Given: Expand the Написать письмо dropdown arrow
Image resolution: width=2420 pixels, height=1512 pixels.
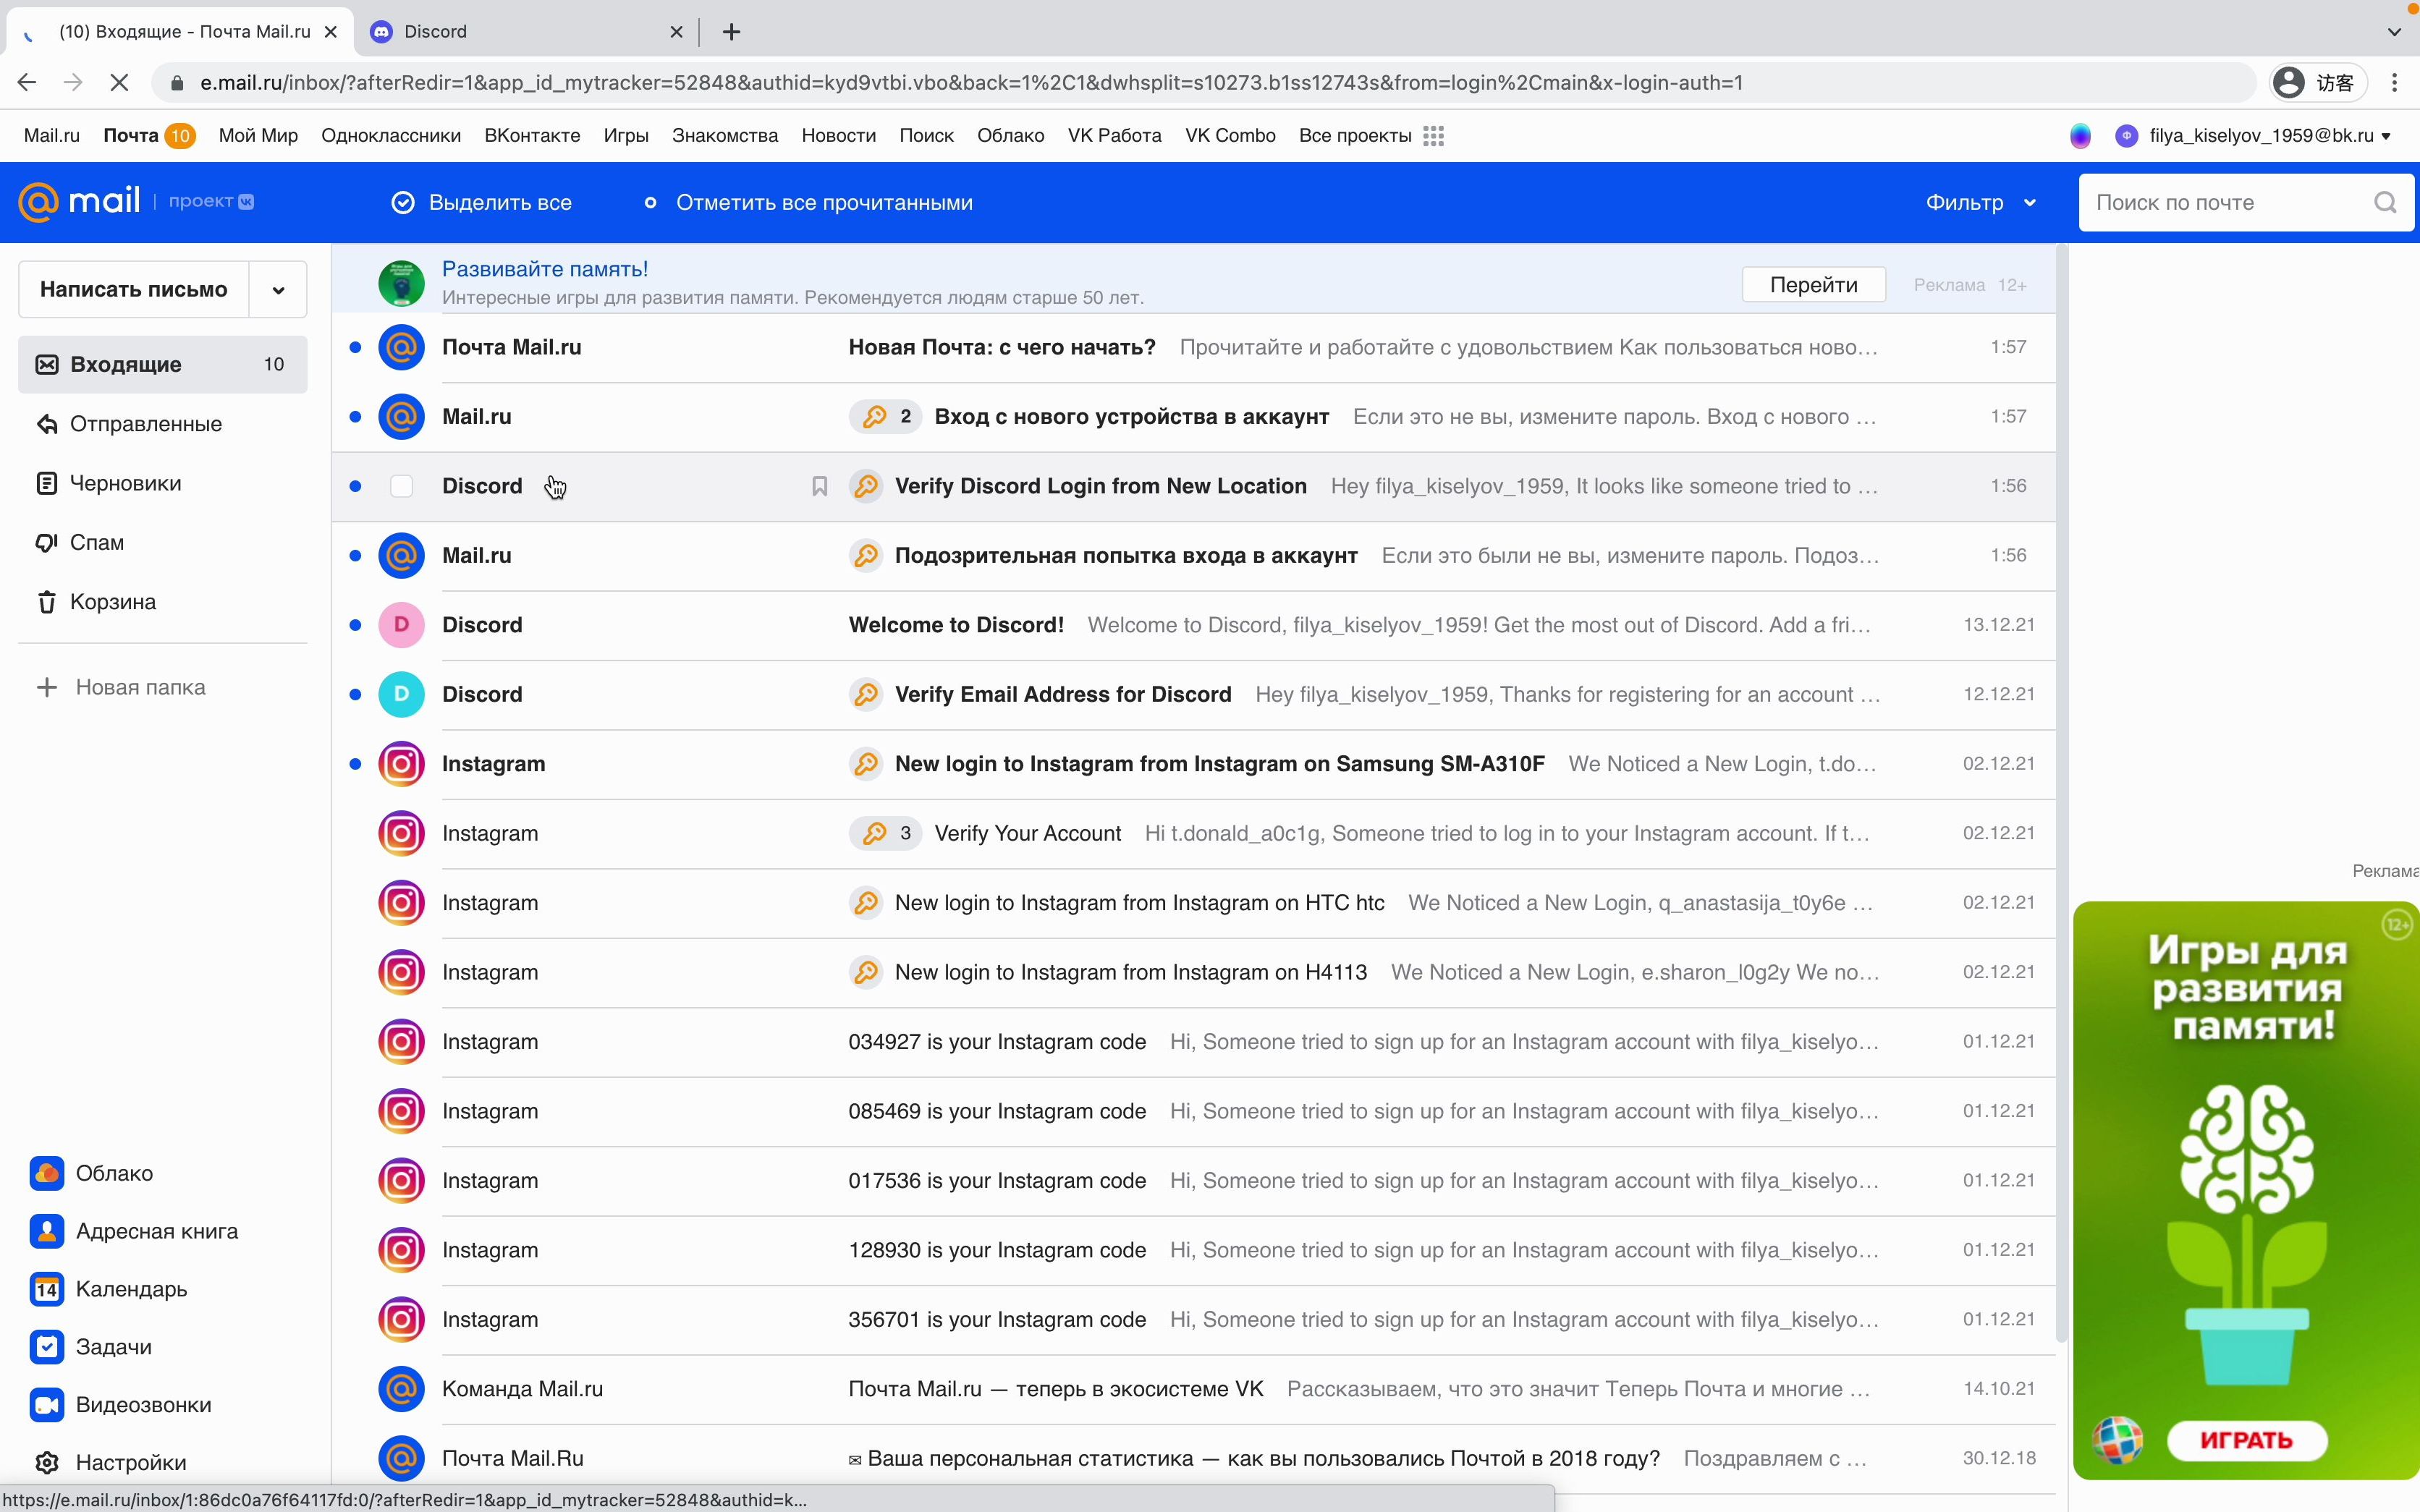Looking at the screenshot, I should 278,290.
